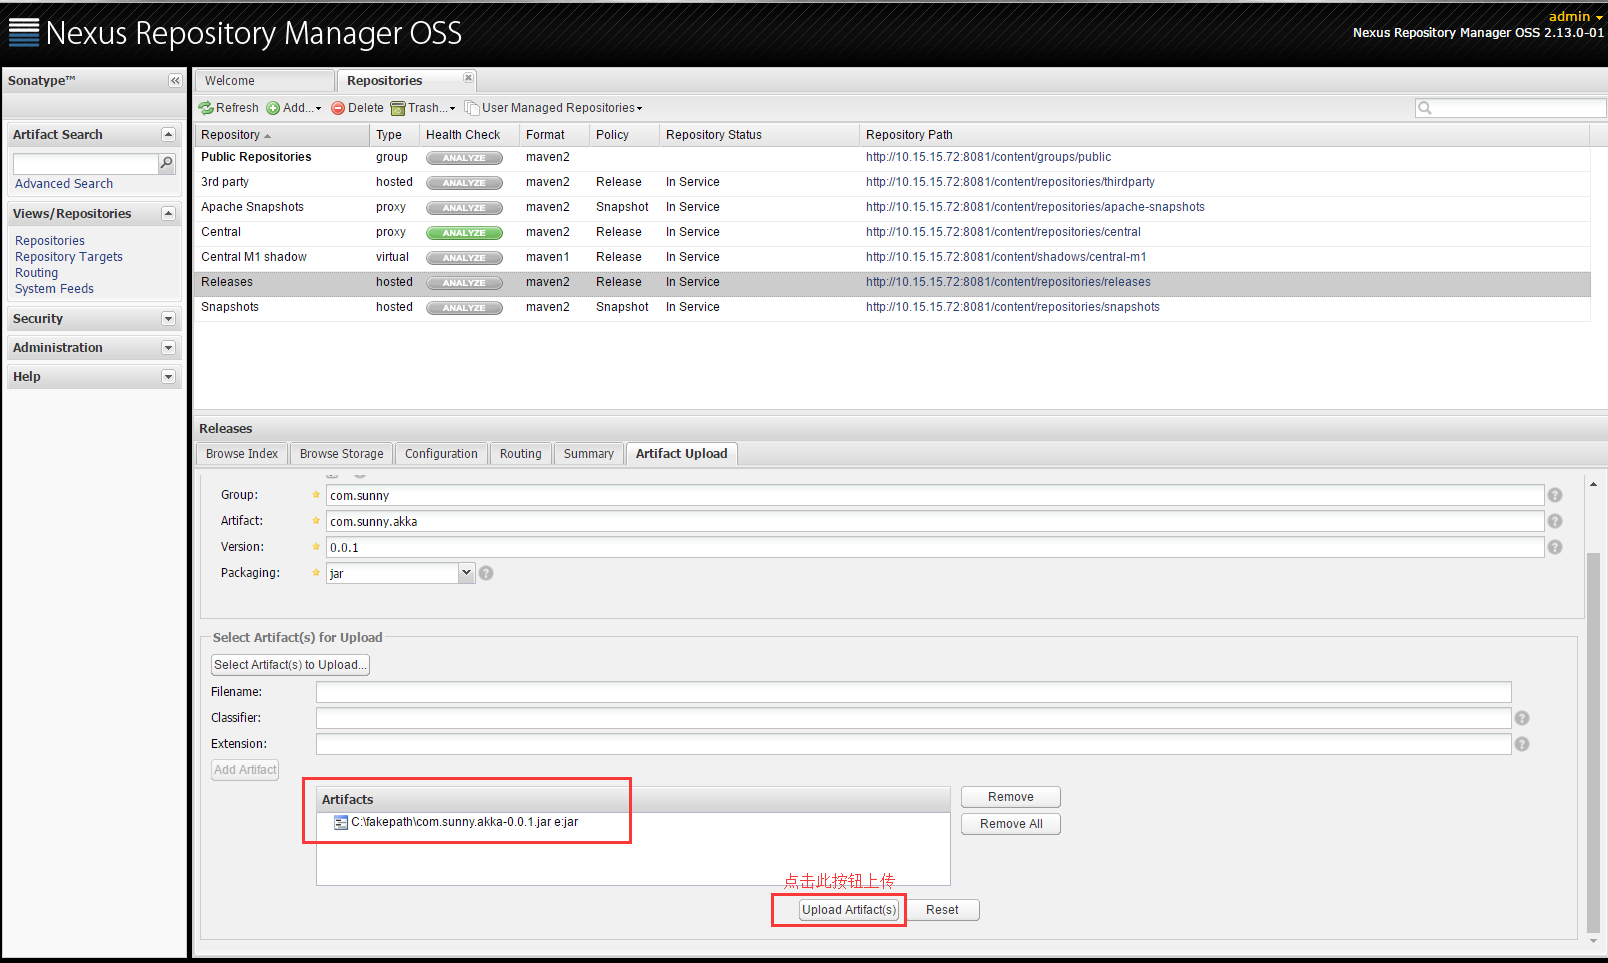Open the Packaging jar dropdown

pos(466,573)
